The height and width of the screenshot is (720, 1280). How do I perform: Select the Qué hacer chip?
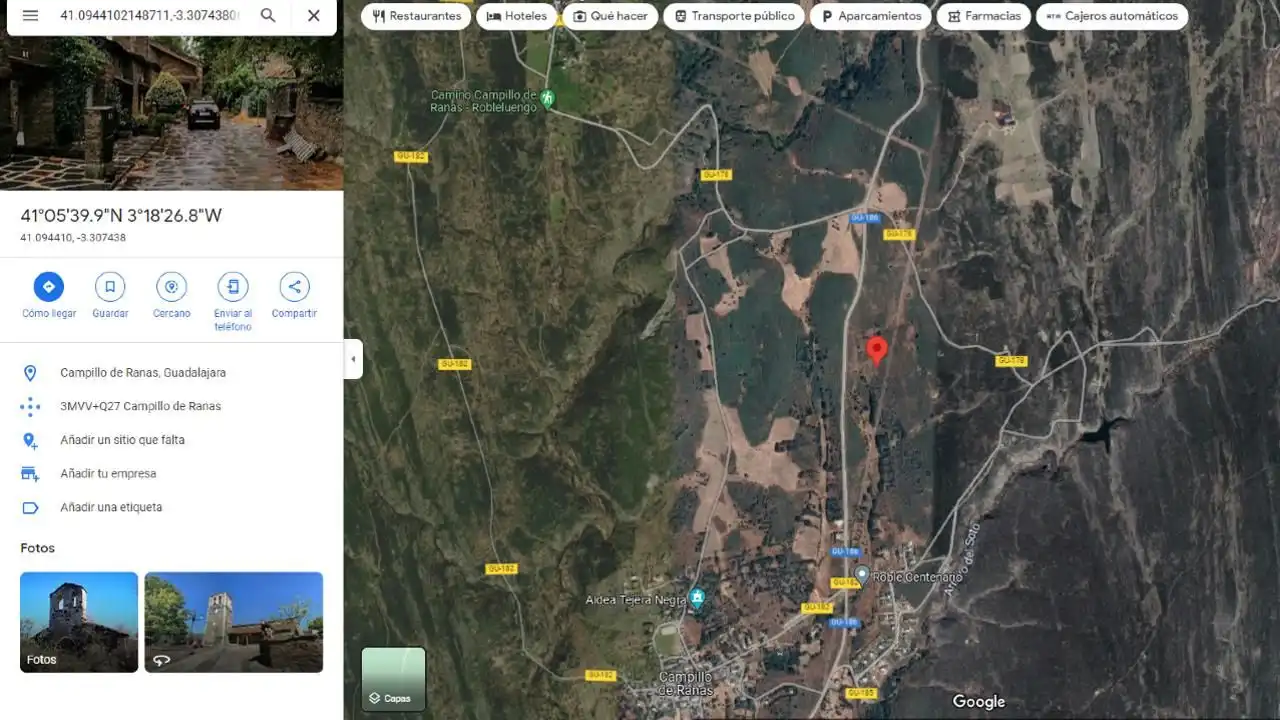point(610,16)
